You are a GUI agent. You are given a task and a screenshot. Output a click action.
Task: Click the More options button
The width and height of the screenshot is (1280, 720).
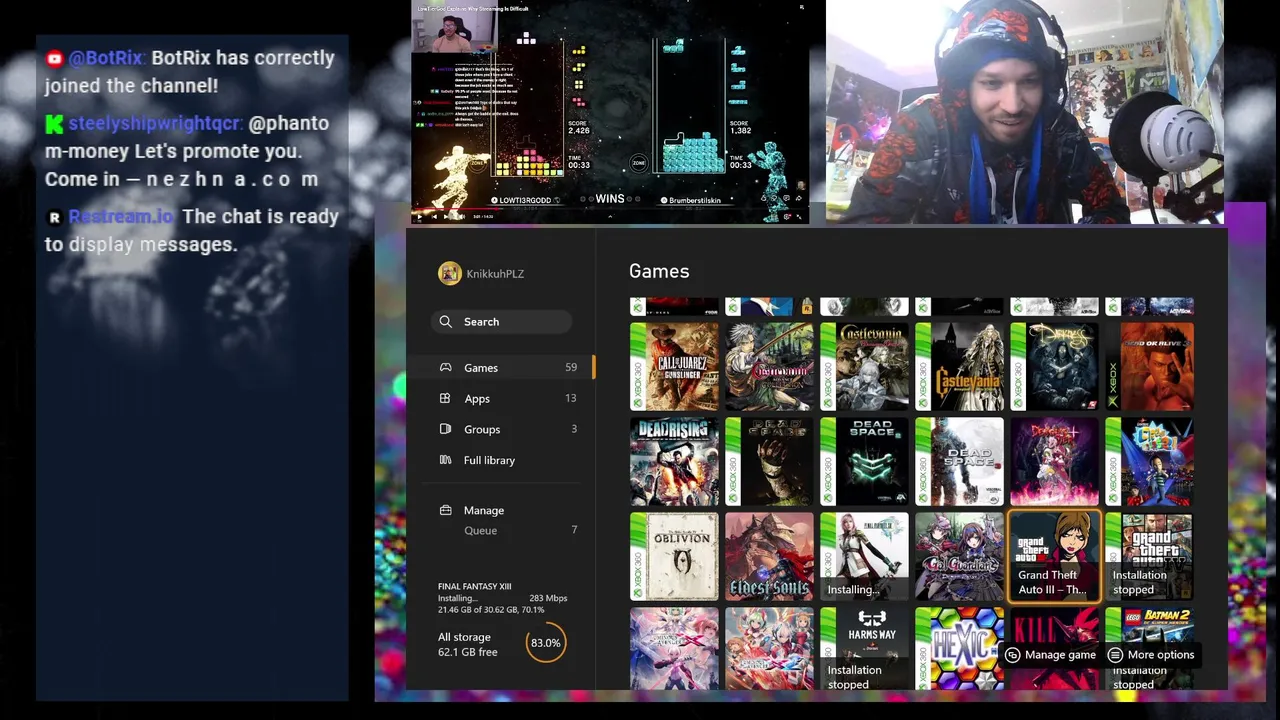[1151, 655]
